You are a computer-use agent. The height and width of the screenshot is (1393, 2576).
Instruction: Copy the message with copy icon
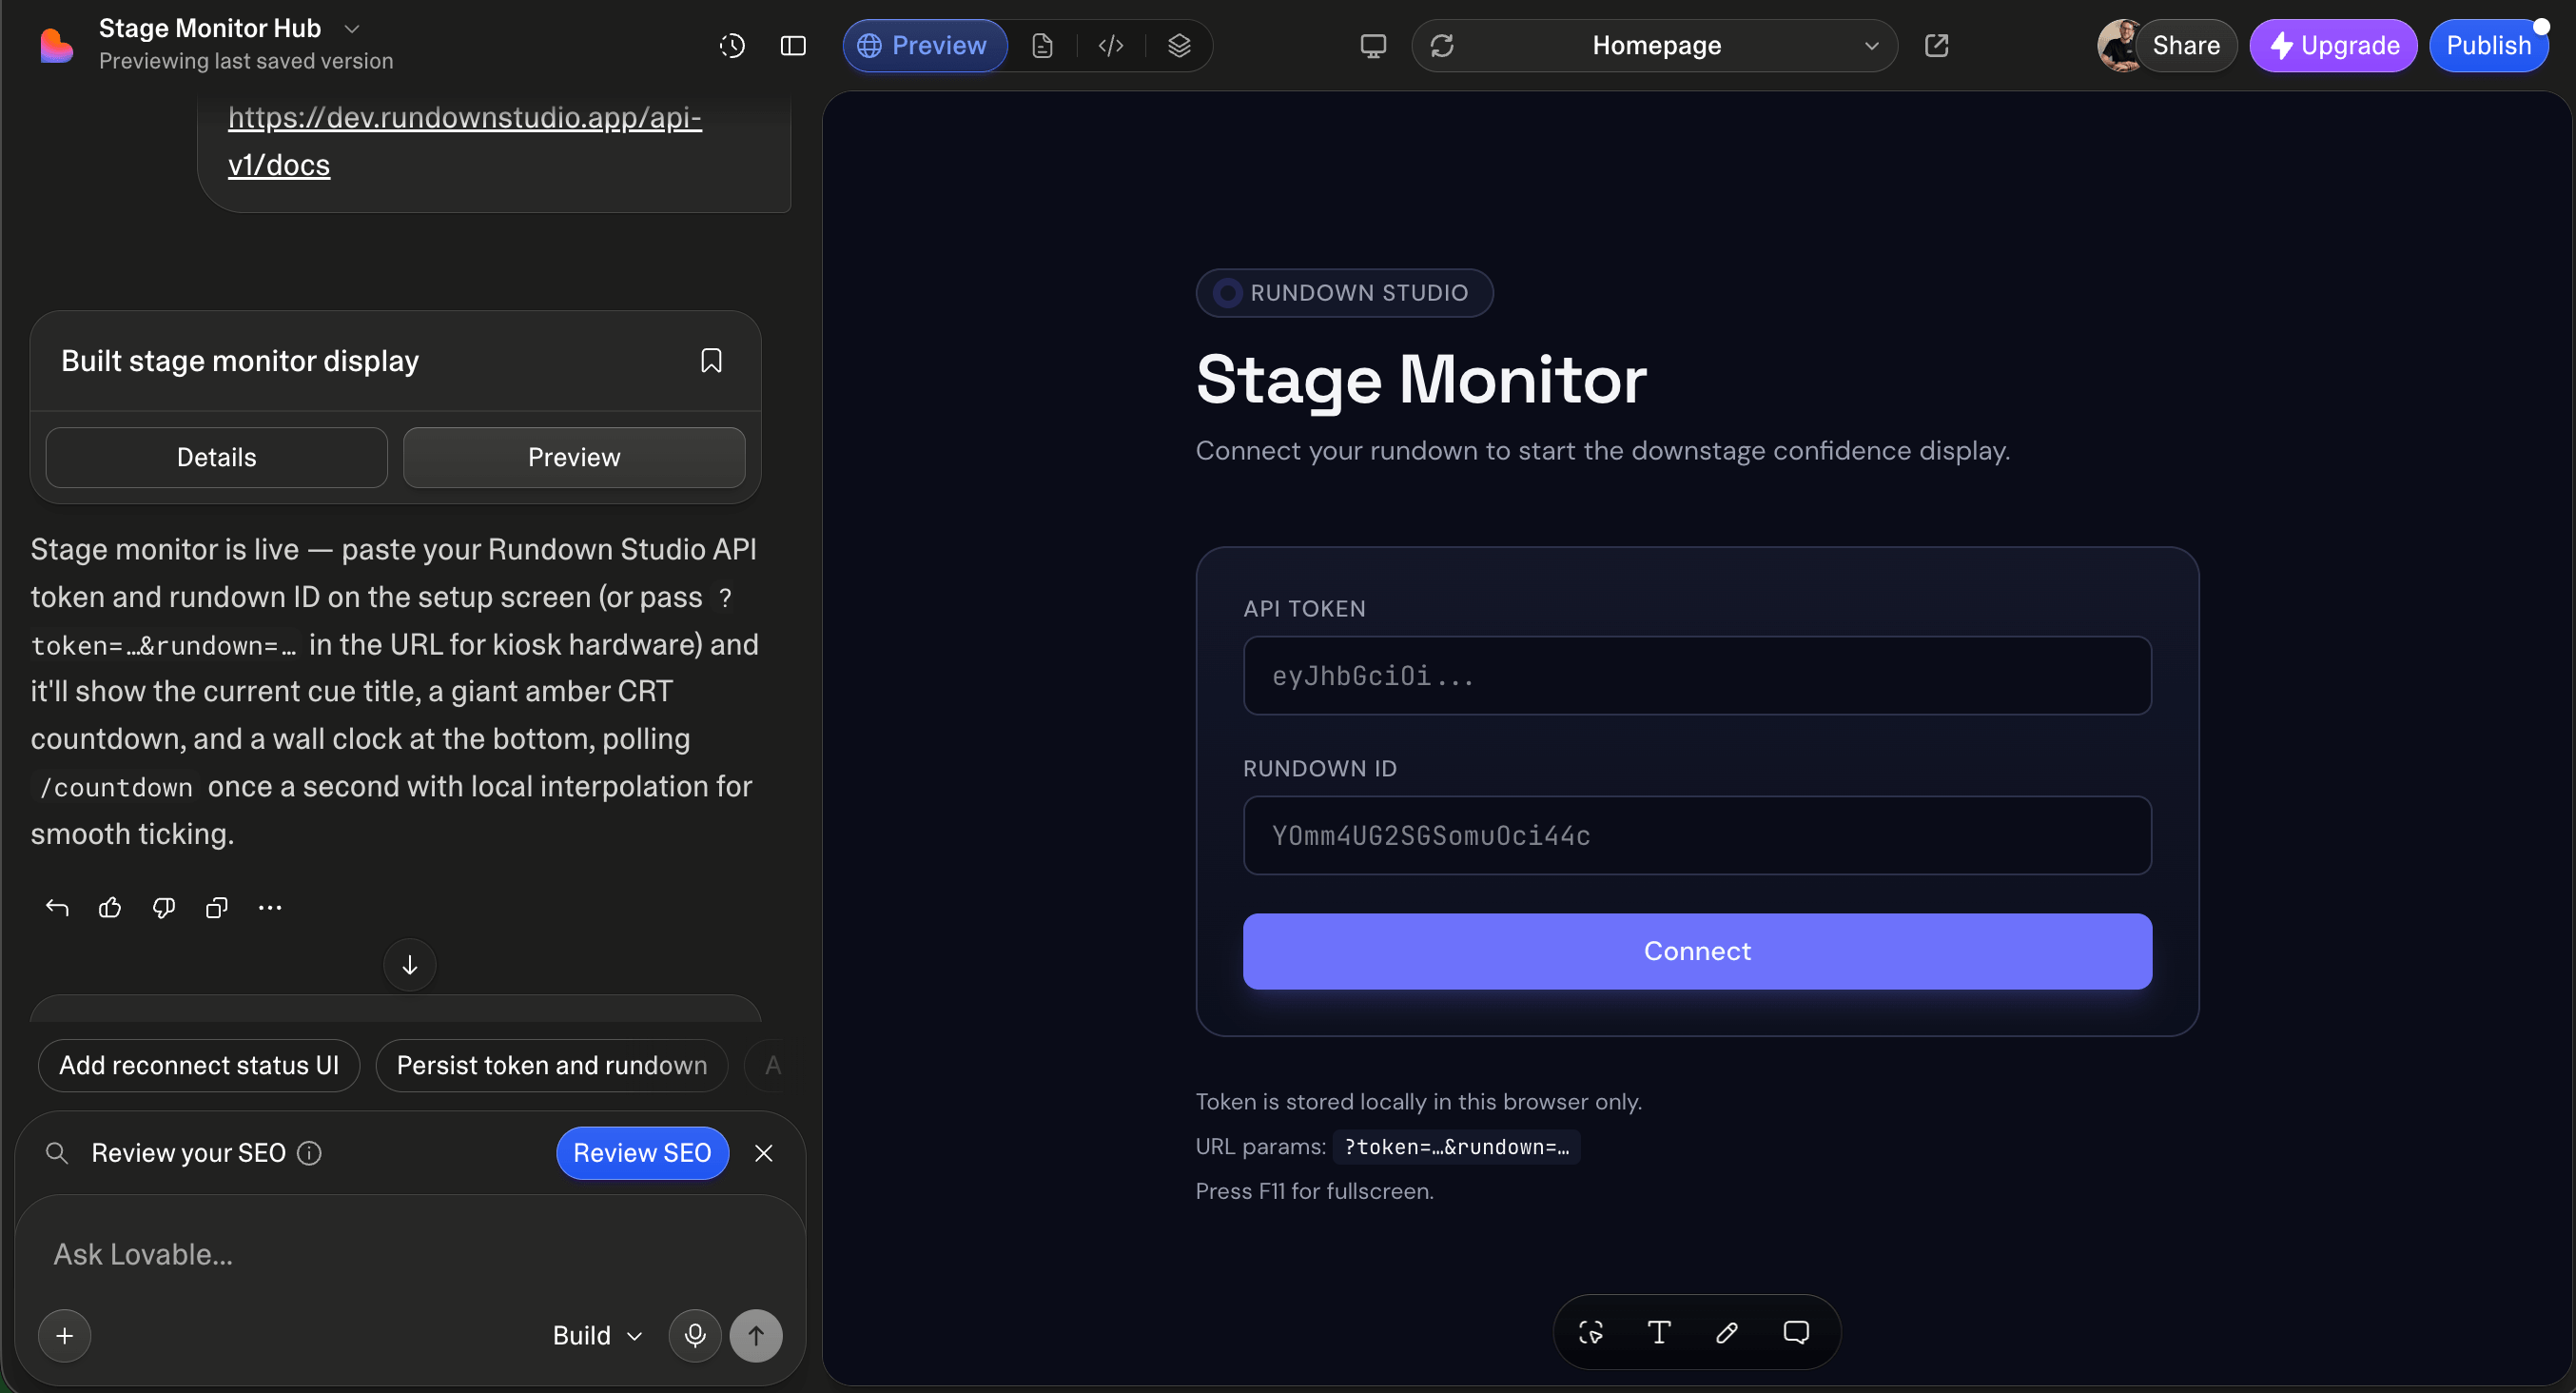click(217, 907)
